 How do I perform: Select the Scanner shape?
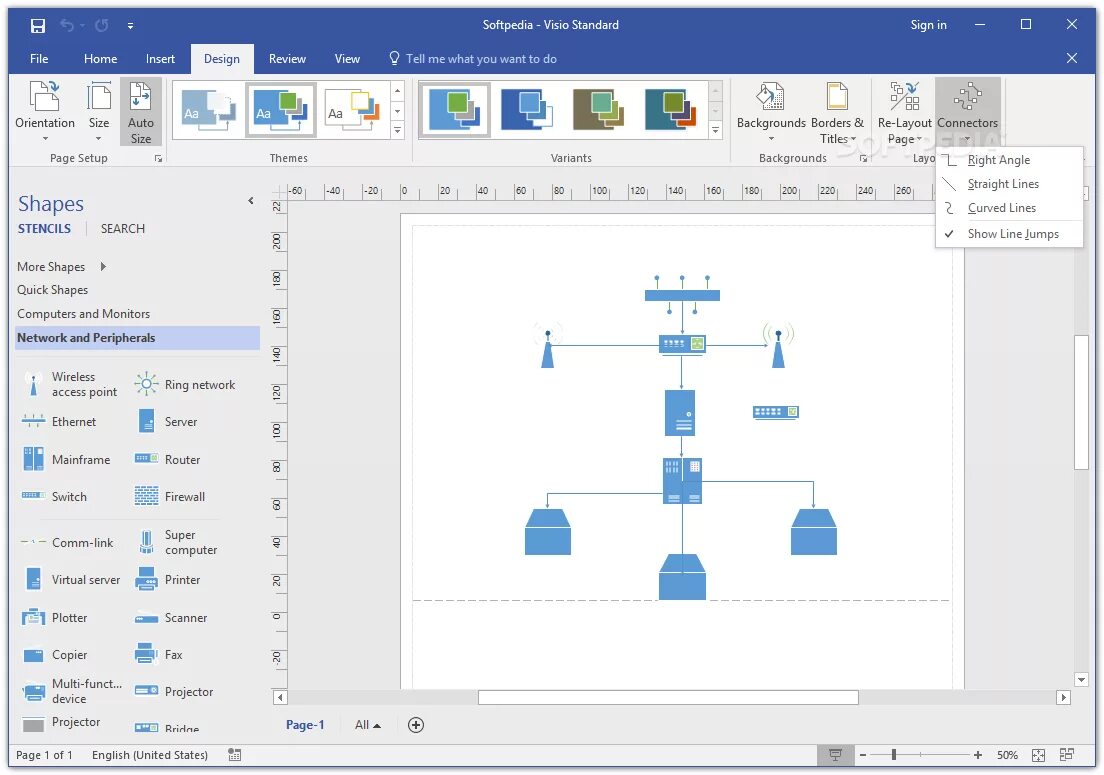[x=171, y=617]
